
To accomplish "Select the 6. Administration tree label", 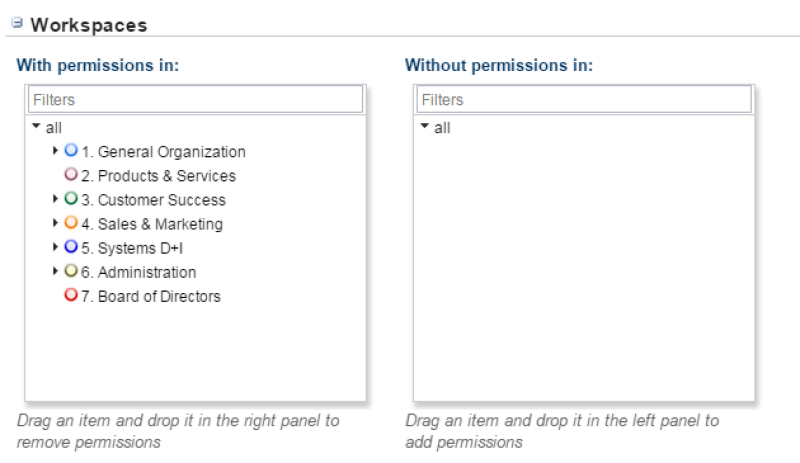I will click(139, 273).
